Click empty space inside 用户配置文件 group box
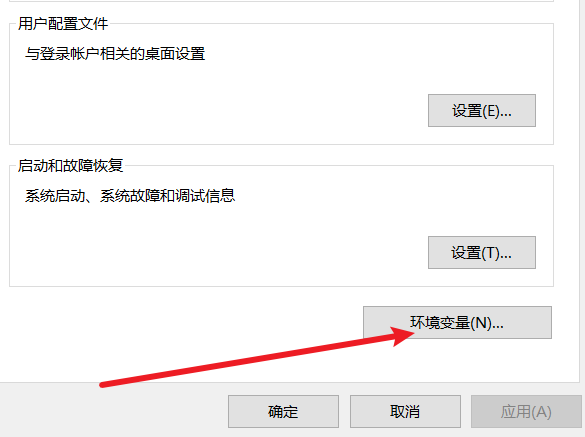This screenshot has width=585, height=437. (224, 101)
